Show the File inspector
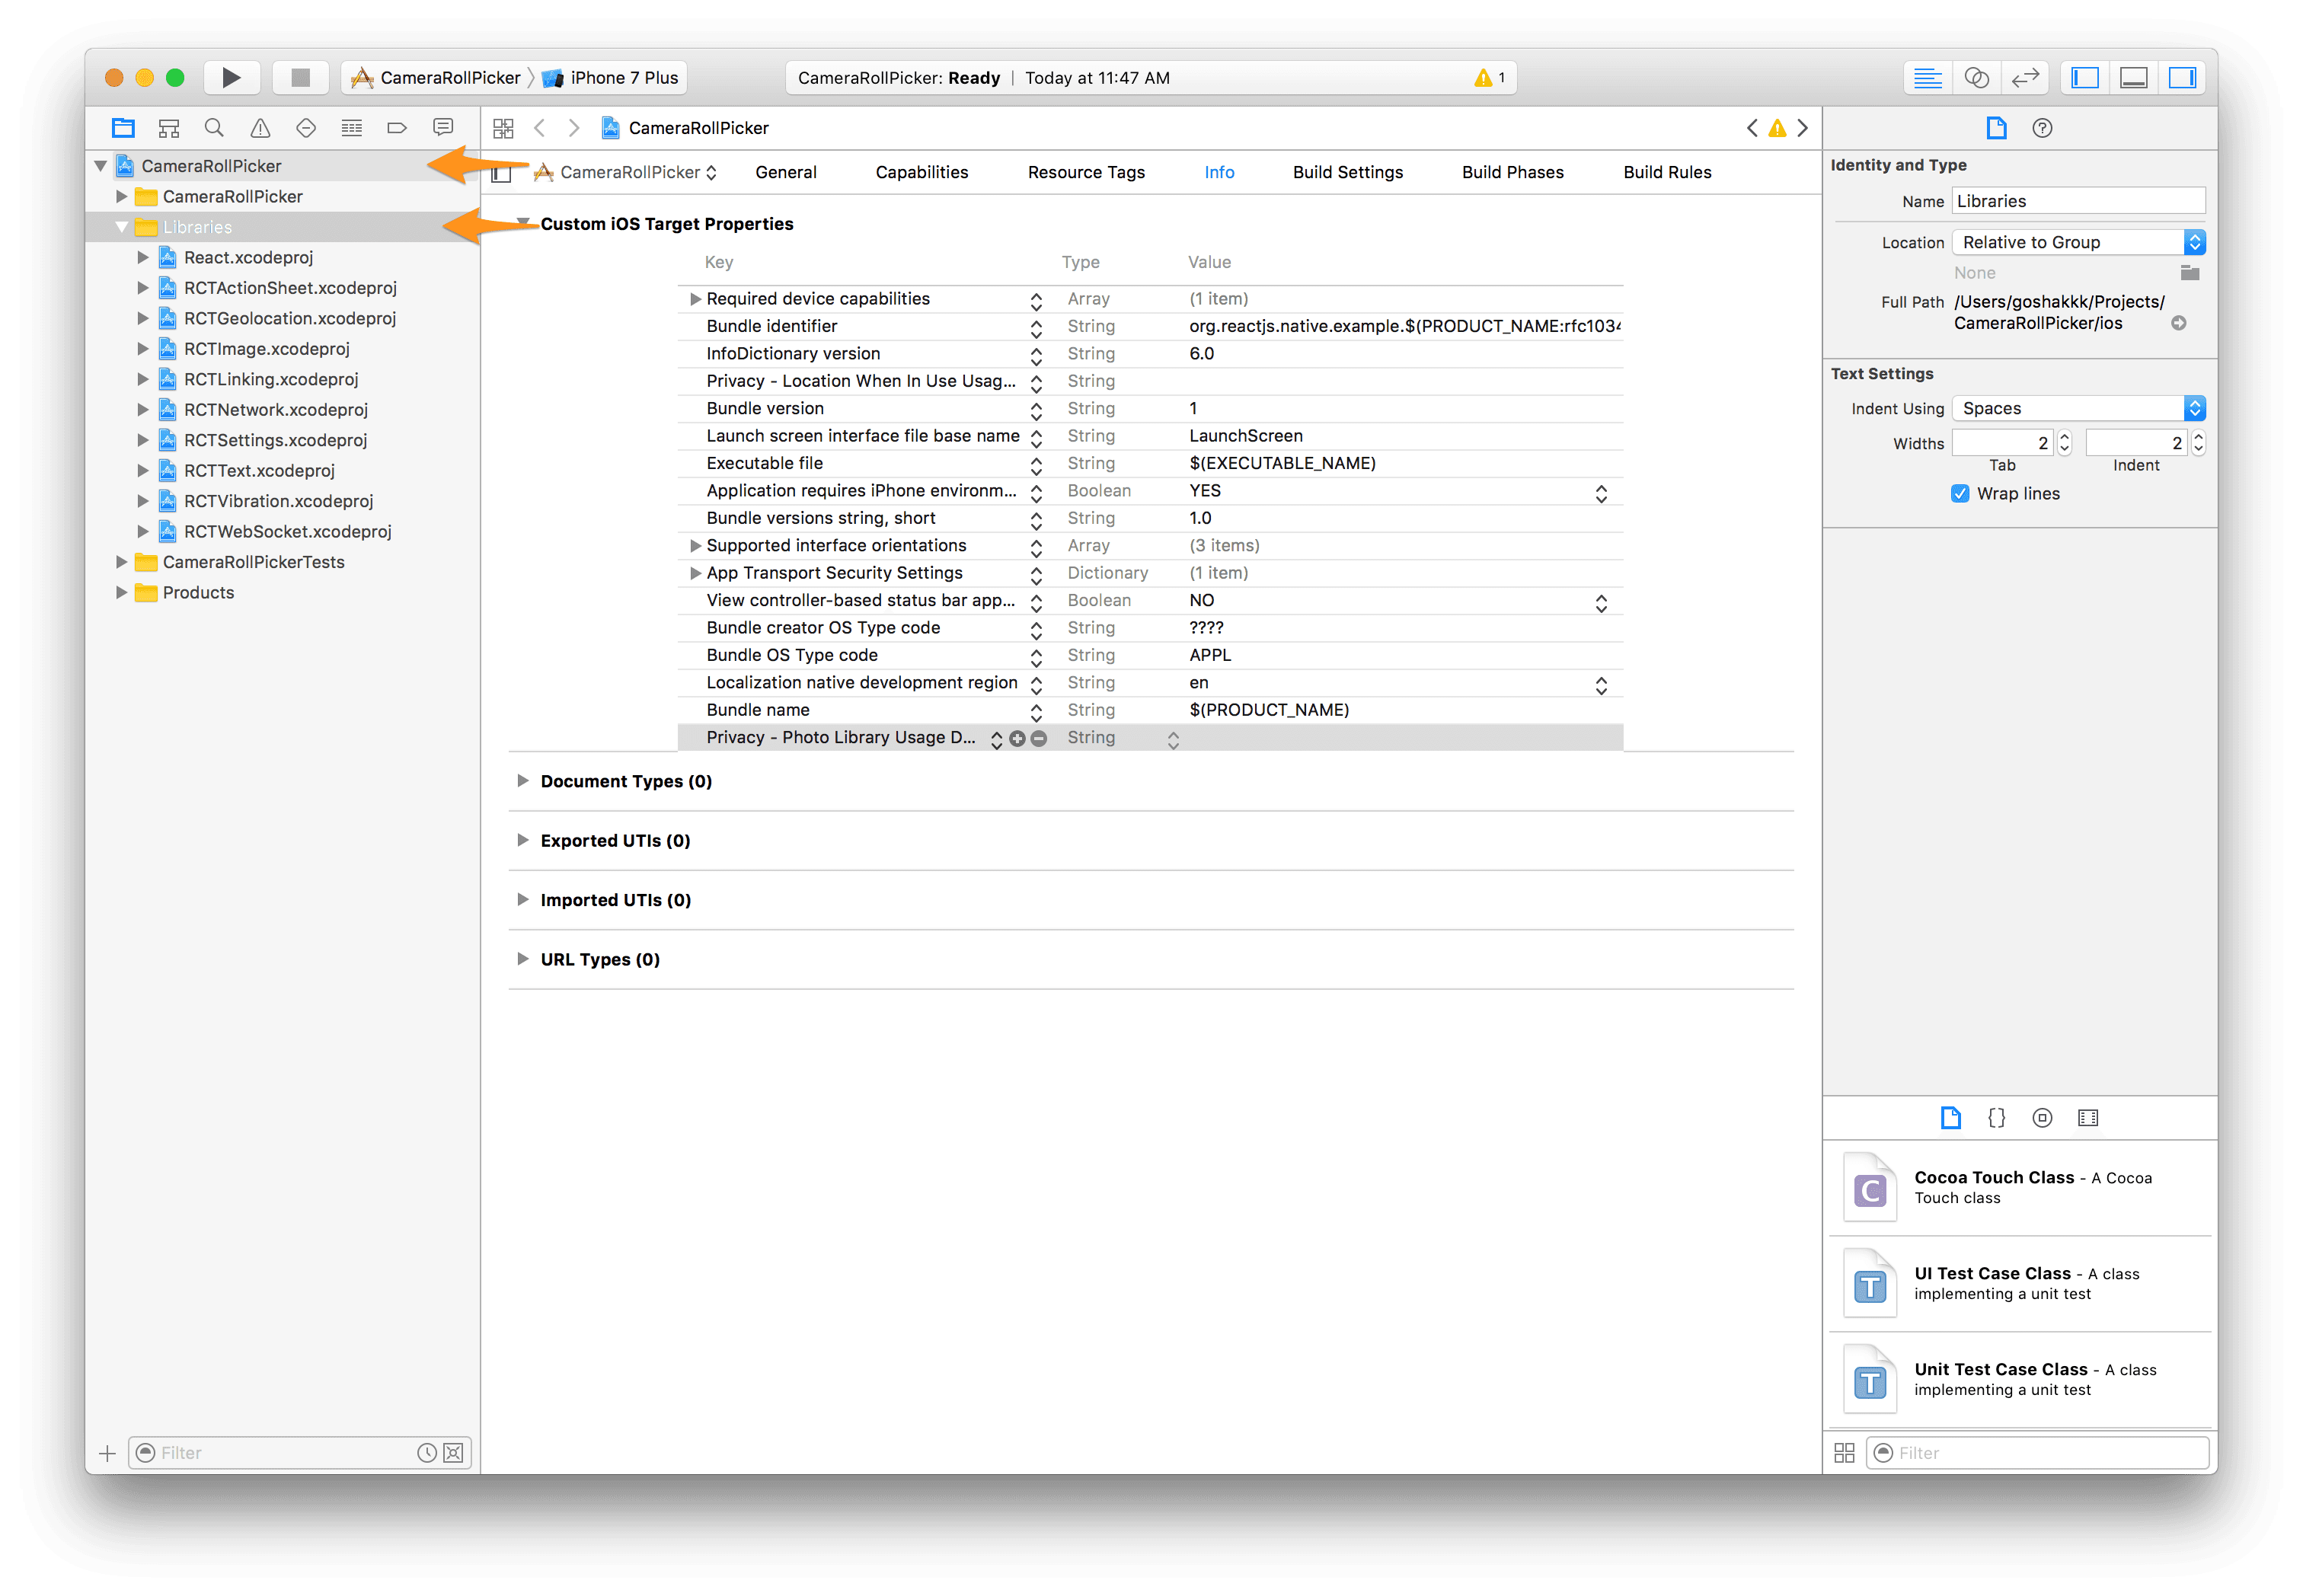This screenshot has height=1596, width=2303. point(1996,128)
